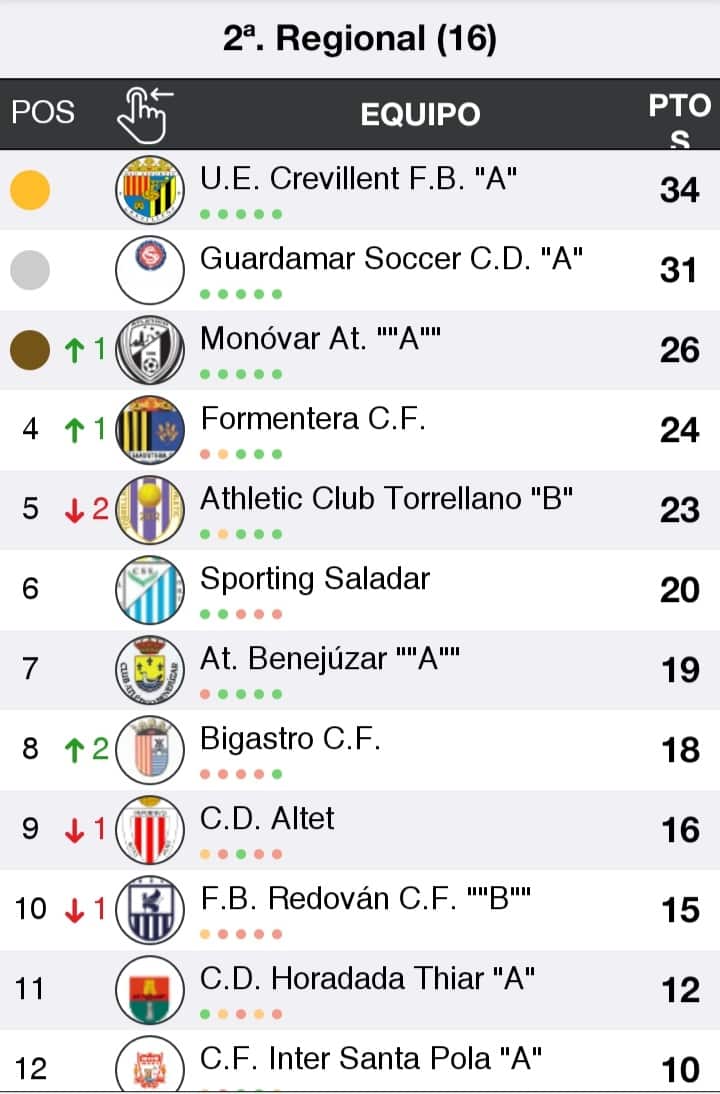Tap the Bigastro C.F. shield

(150, 750)
